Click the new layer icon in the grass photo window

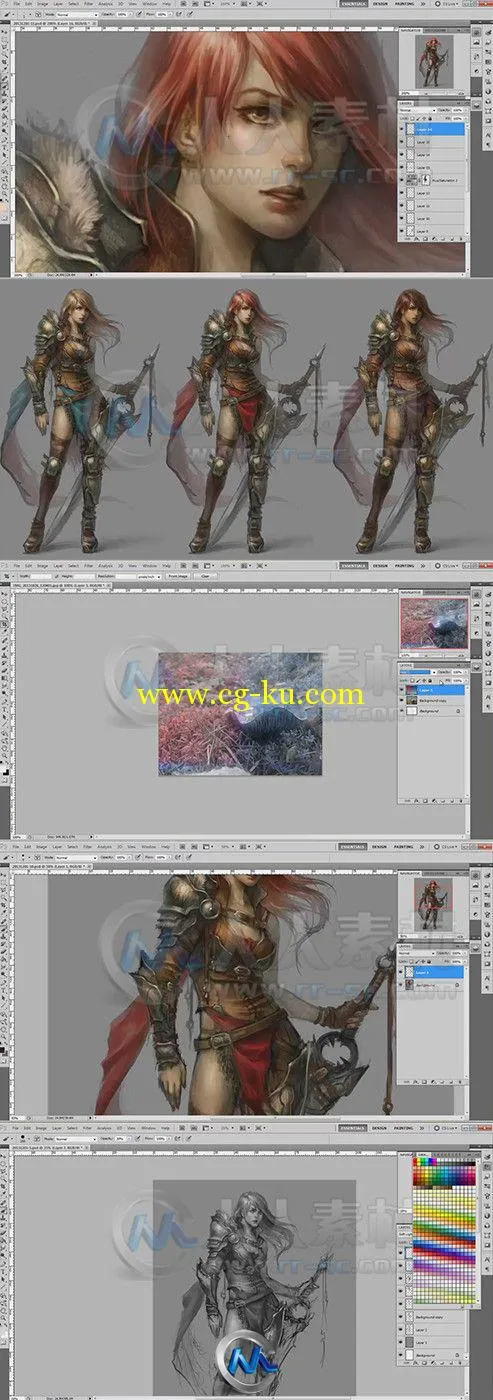[x=452, y=801]
